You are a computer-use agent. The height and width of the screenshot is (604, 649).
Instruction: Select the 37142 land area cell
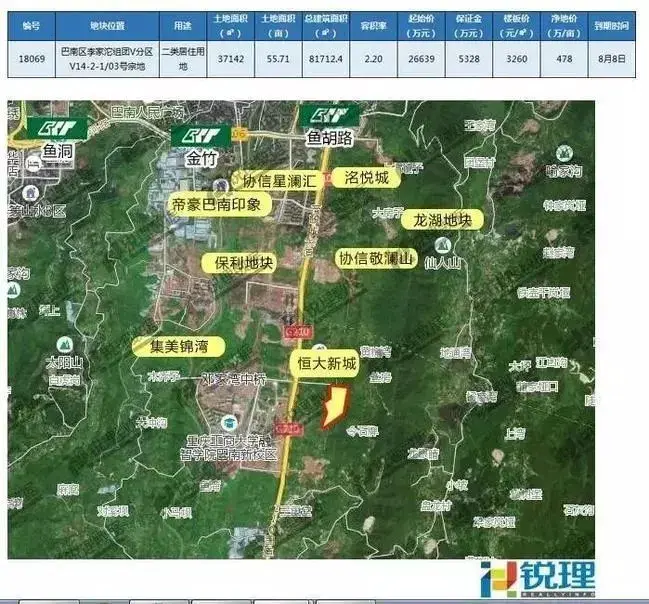231,59
